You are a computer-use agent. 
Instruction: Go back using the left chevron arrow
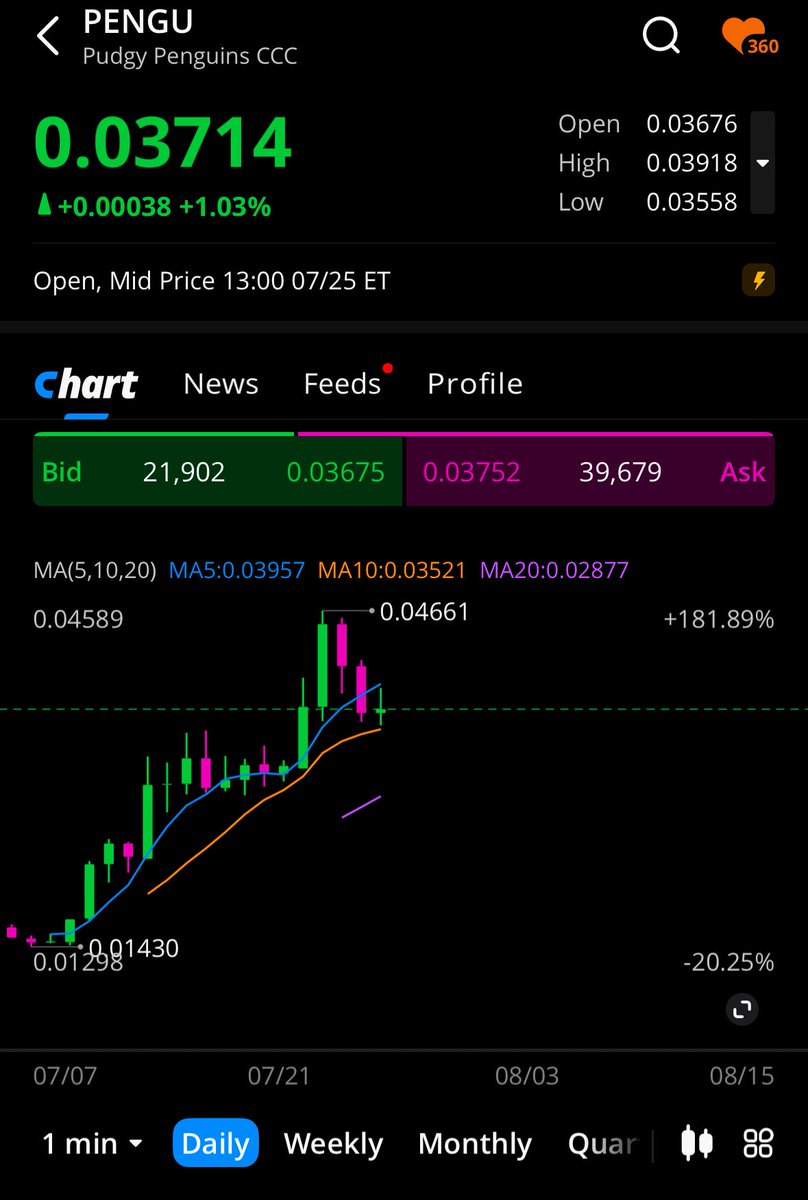47,36
